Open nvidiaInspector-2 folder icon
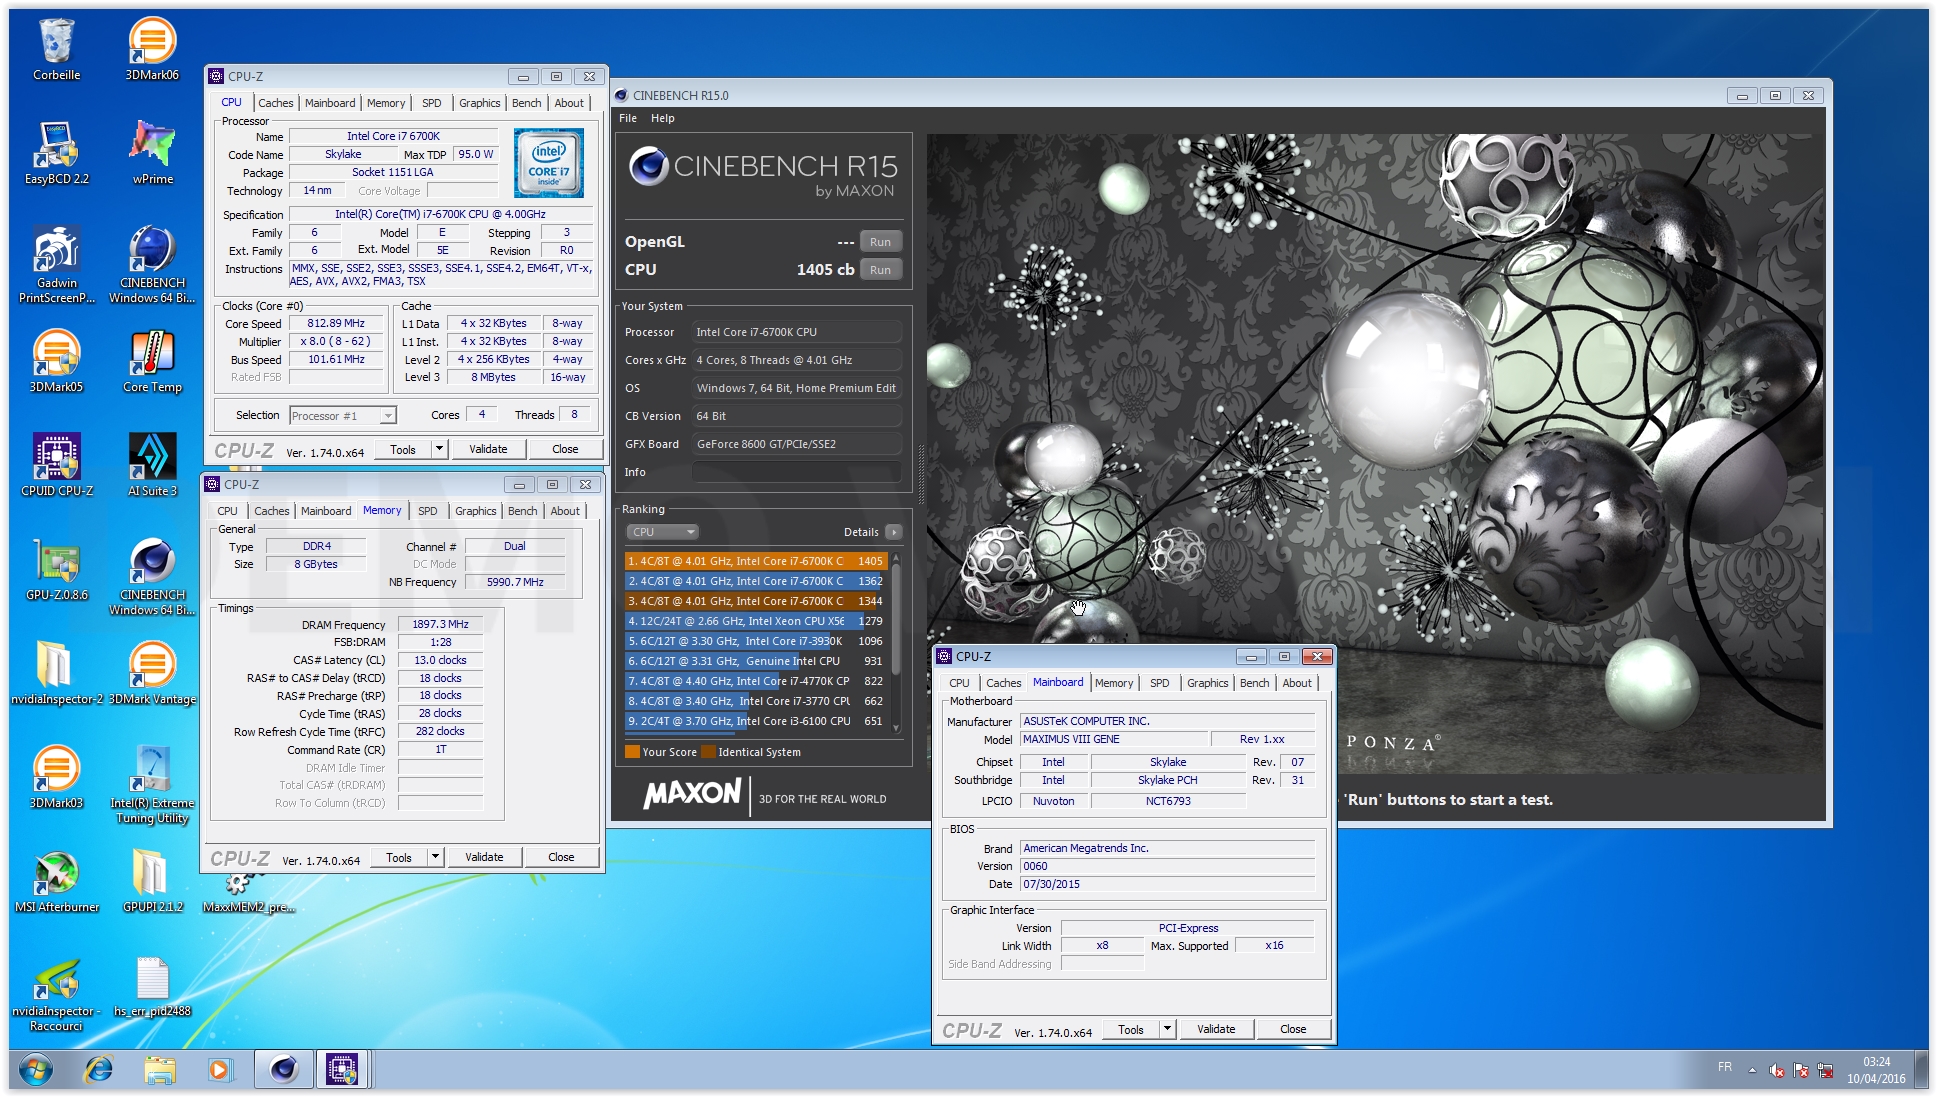1937x1097 pixels. [56, 672]
